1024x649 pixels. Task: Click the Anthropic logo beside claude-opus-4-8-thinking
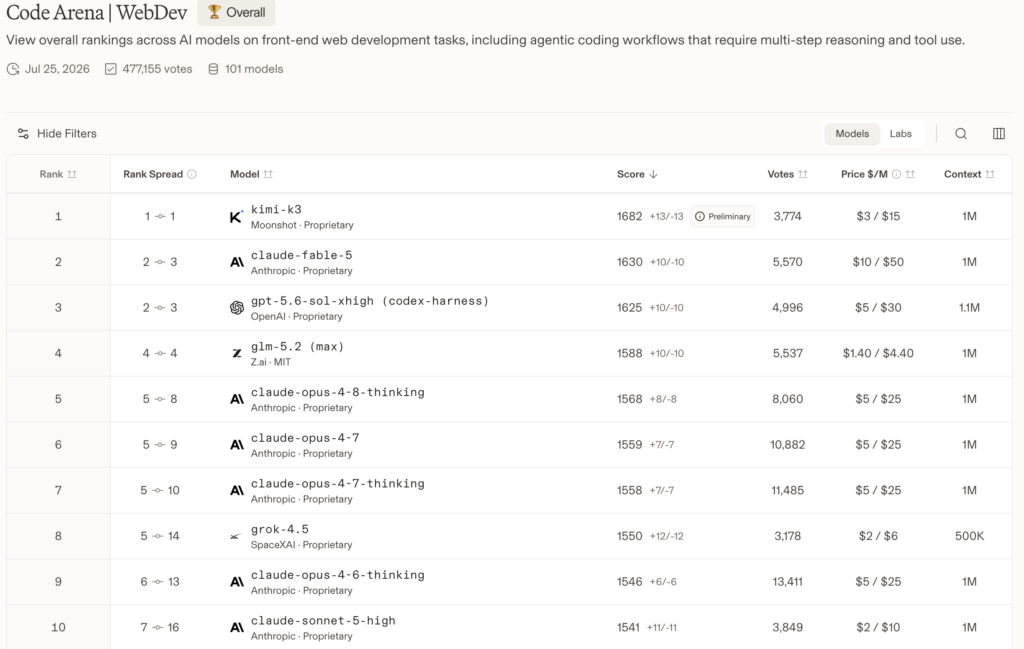236,399
